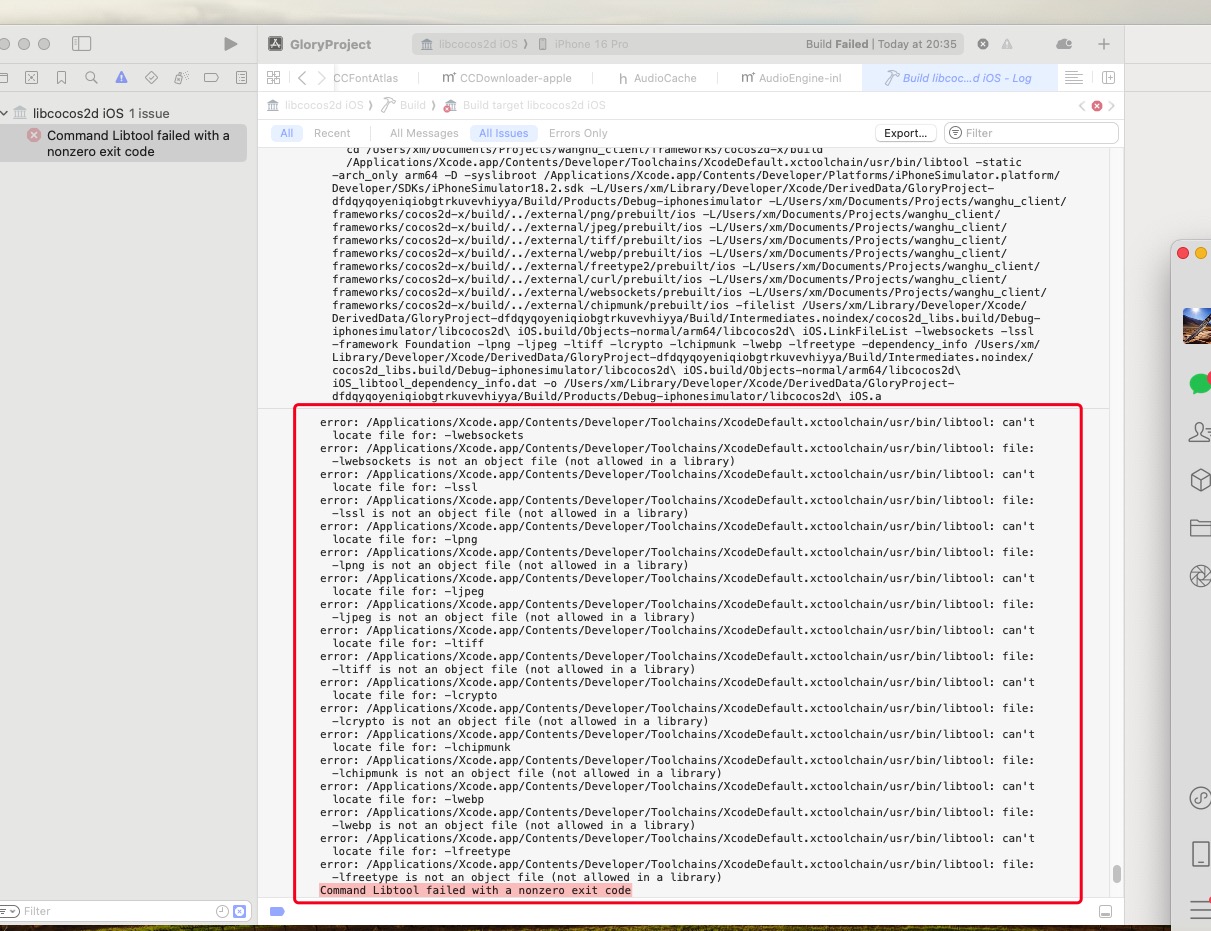Click the cube icon in right window
1211x931 pixels.
tap(1200, 481)
